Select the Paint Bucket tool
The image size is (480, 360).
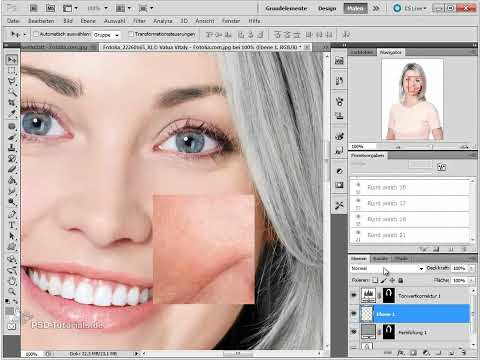coord(12,180)
